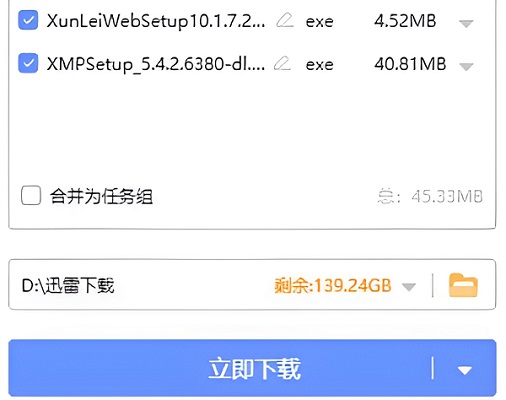
Task: Open folder browse icon for download path
Action: click(463, 285)
